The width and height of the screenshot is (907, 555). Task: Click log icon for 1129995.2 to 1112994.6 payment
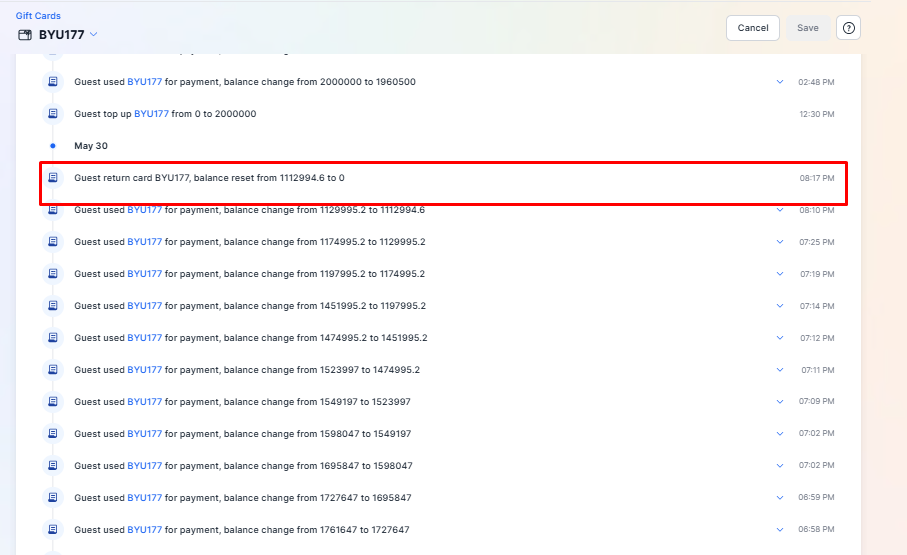pyautogui.click(x=53, y=210)
